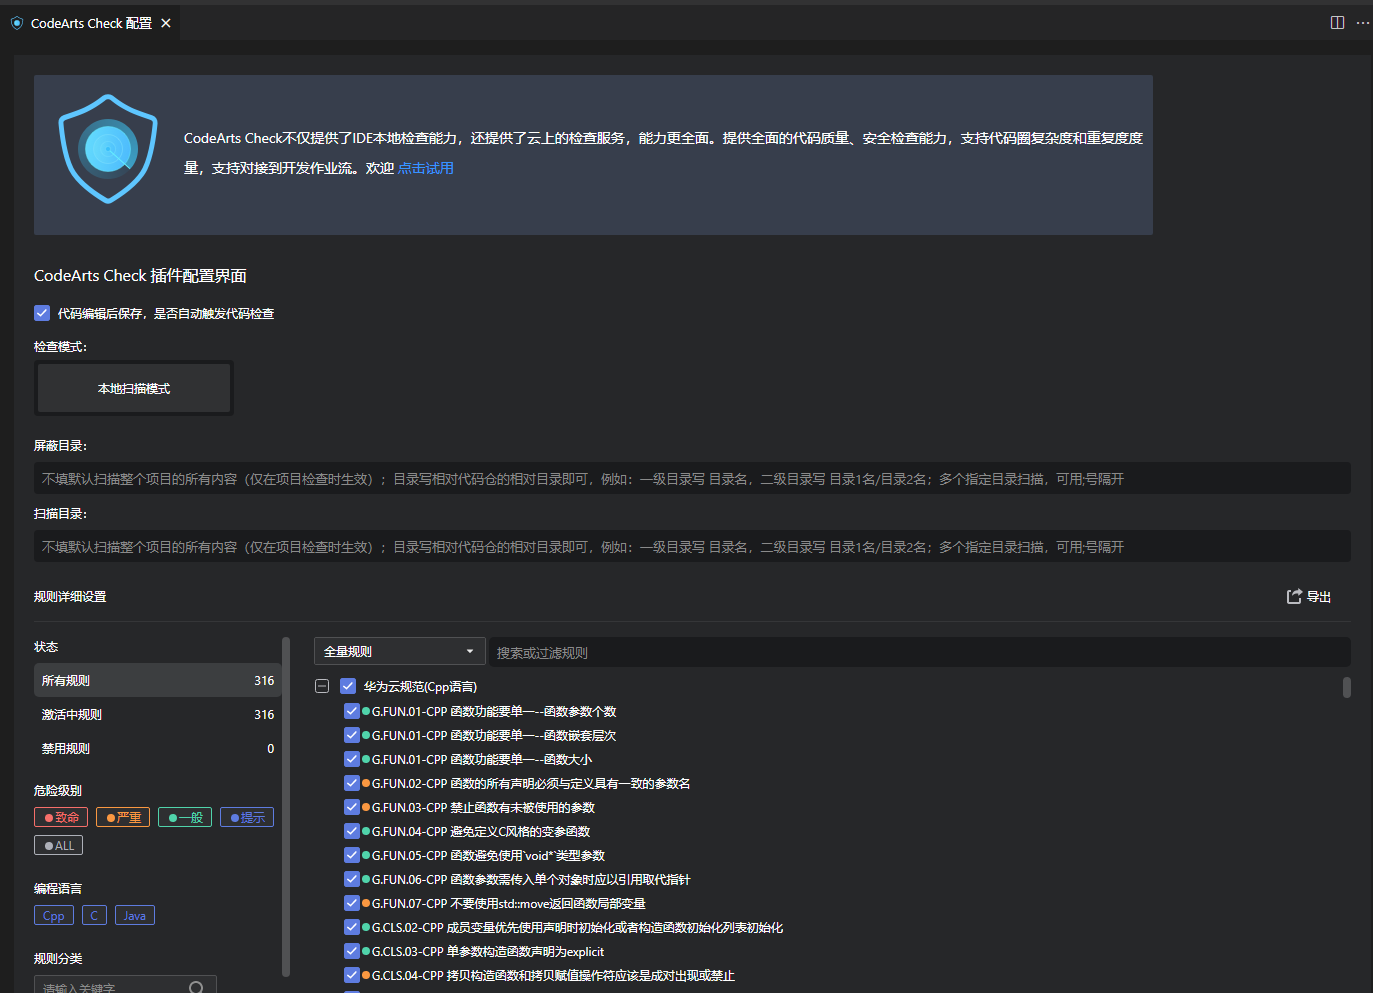Disable the G.CLS.03-CPP explicit rule

pos(352,951)
